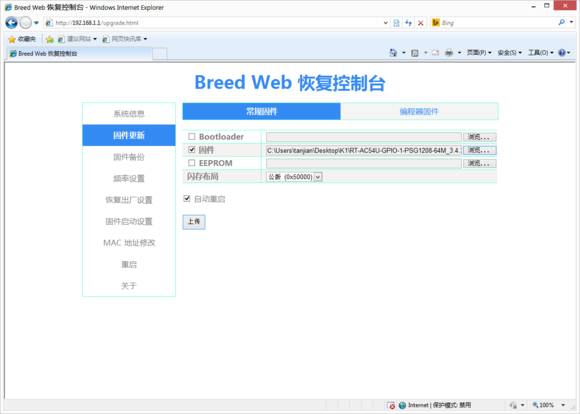Click the Home page toolbar icon

(x=393, y=53)
